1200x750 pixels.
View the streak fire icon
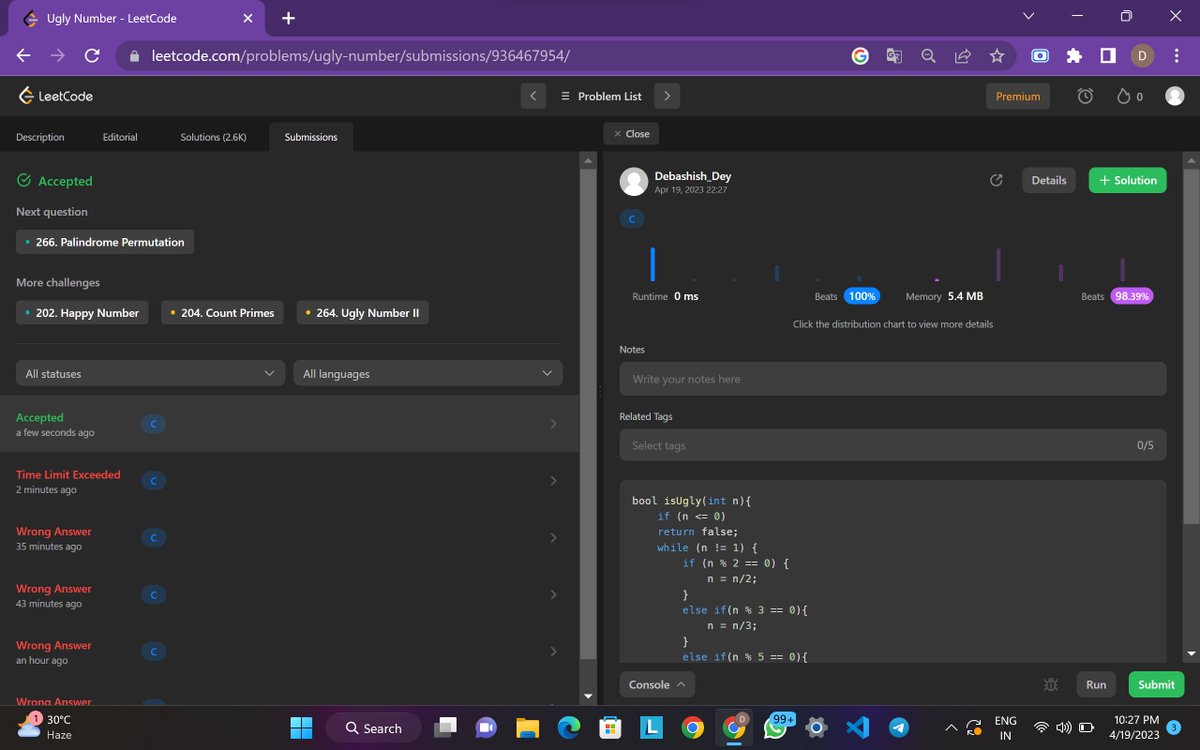click(1123, 96)
